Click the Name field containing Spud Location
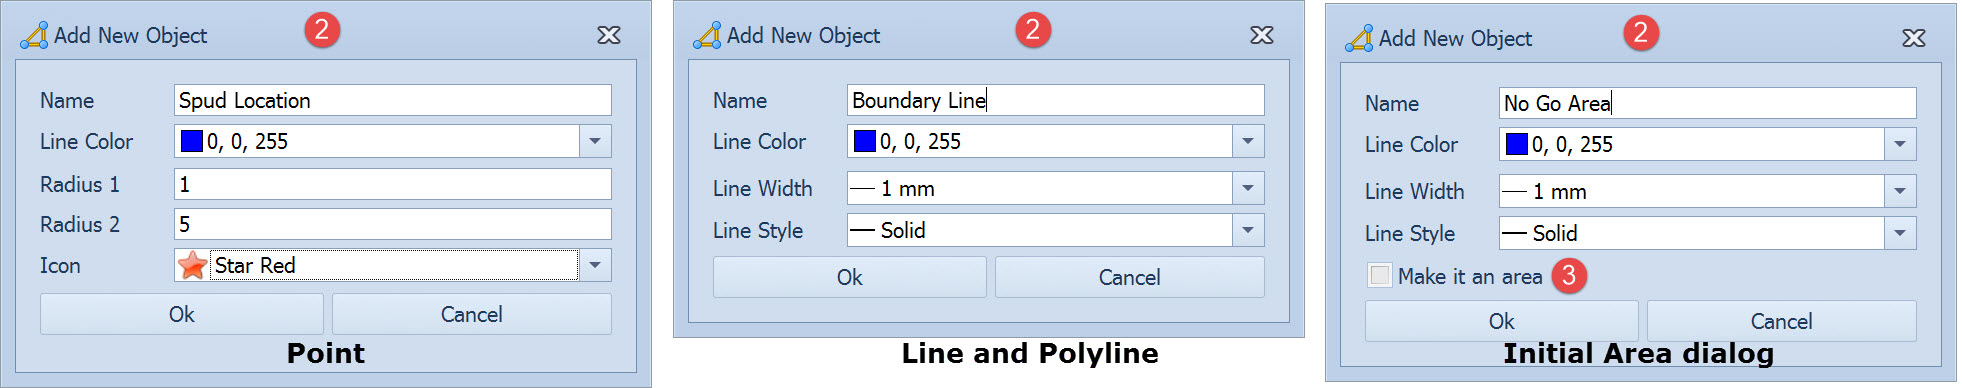The image size is (1962, 388). (393, 100)
